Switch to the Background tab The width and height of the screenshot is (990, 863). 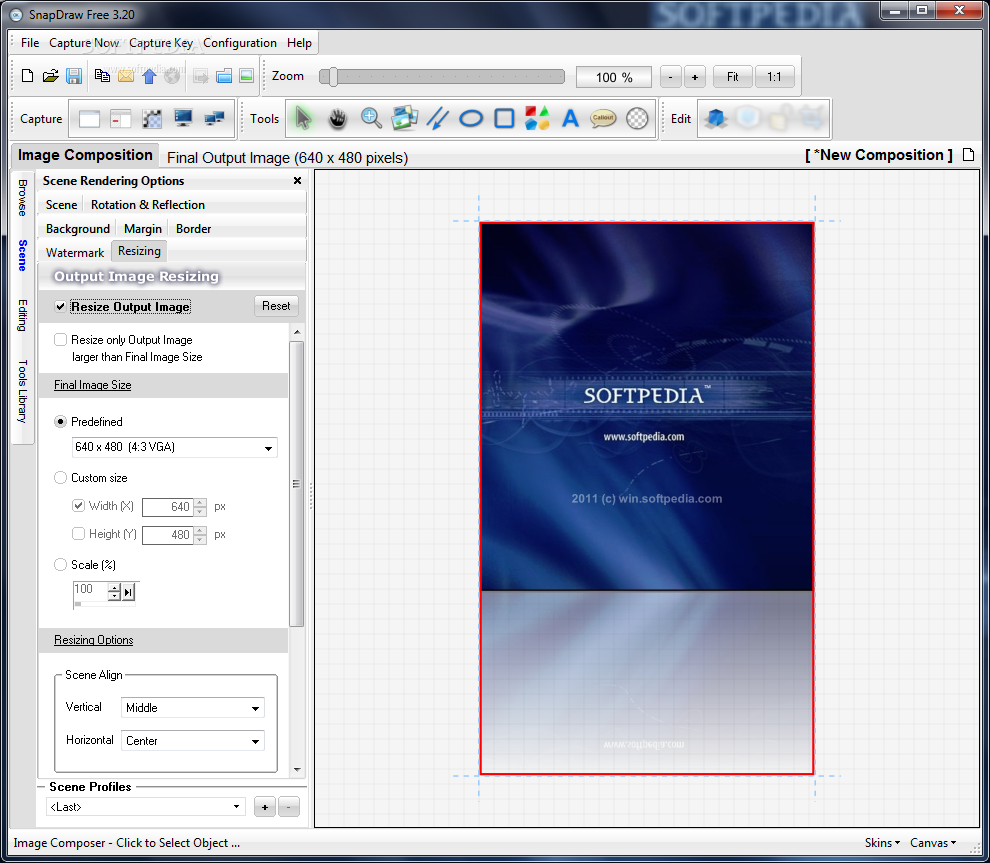(x=78, y=229)
